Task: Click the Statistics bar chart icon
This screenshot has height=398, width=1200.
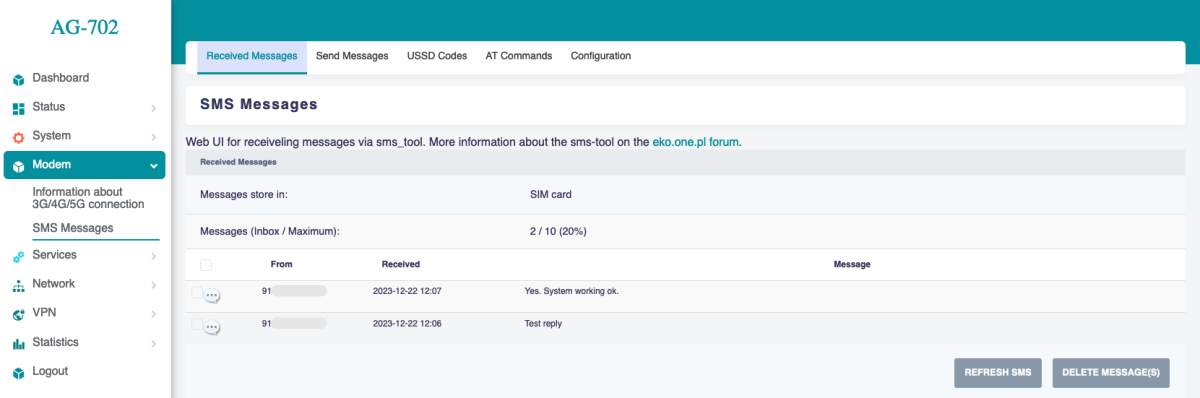Action: pyautogui.click(x=18, y=343)
